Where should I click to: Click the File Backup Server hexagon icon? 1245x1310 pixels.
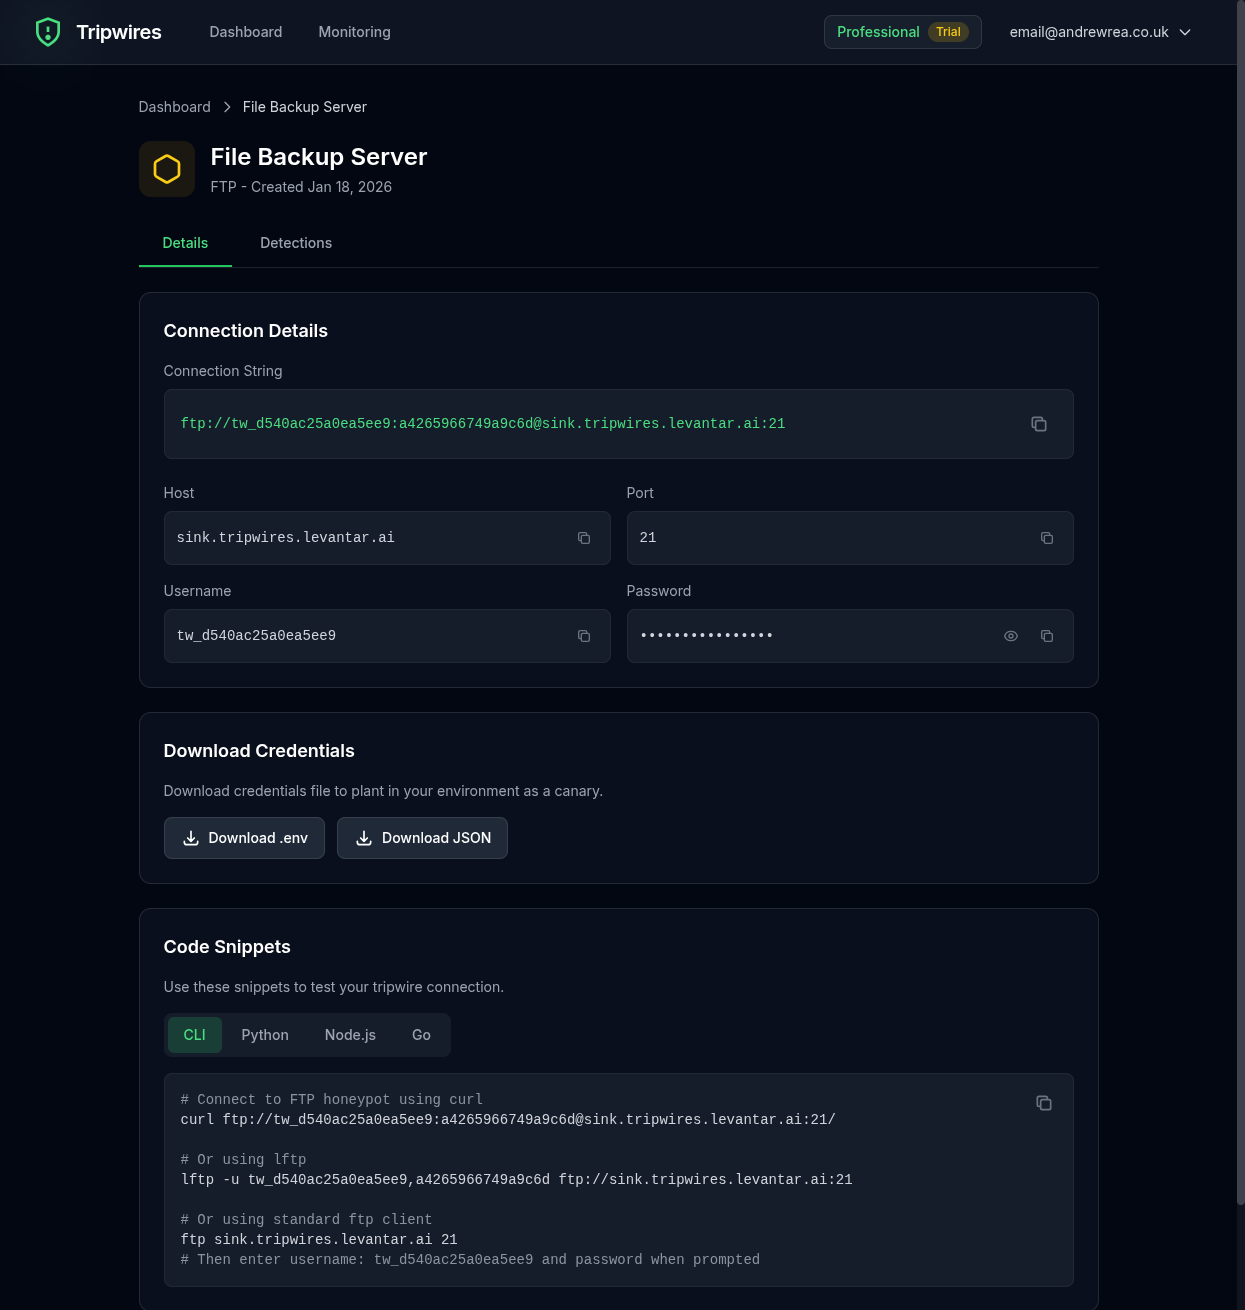166,169
